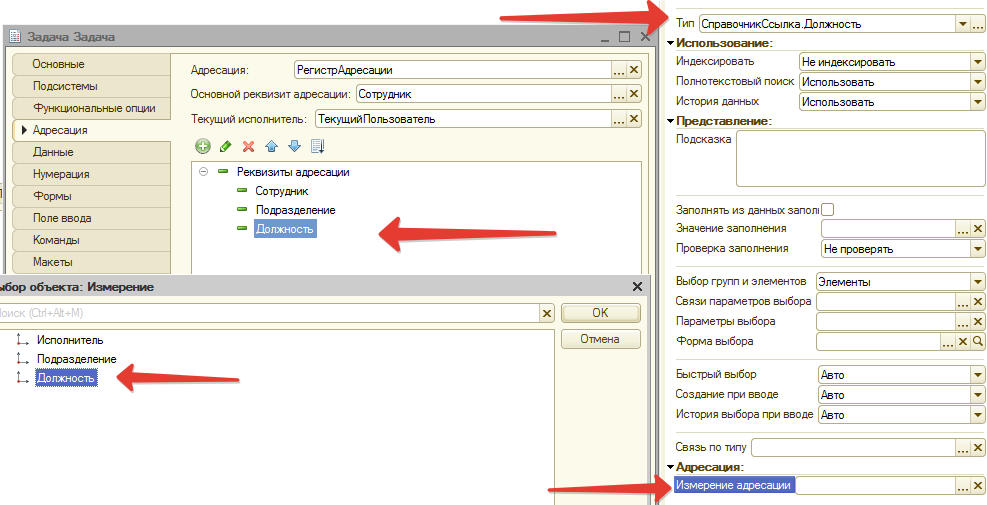Image resolution: width=987 pixels, height=505 pixels.
Task: Open the История данных dropdown
Action: click(978, 101)
